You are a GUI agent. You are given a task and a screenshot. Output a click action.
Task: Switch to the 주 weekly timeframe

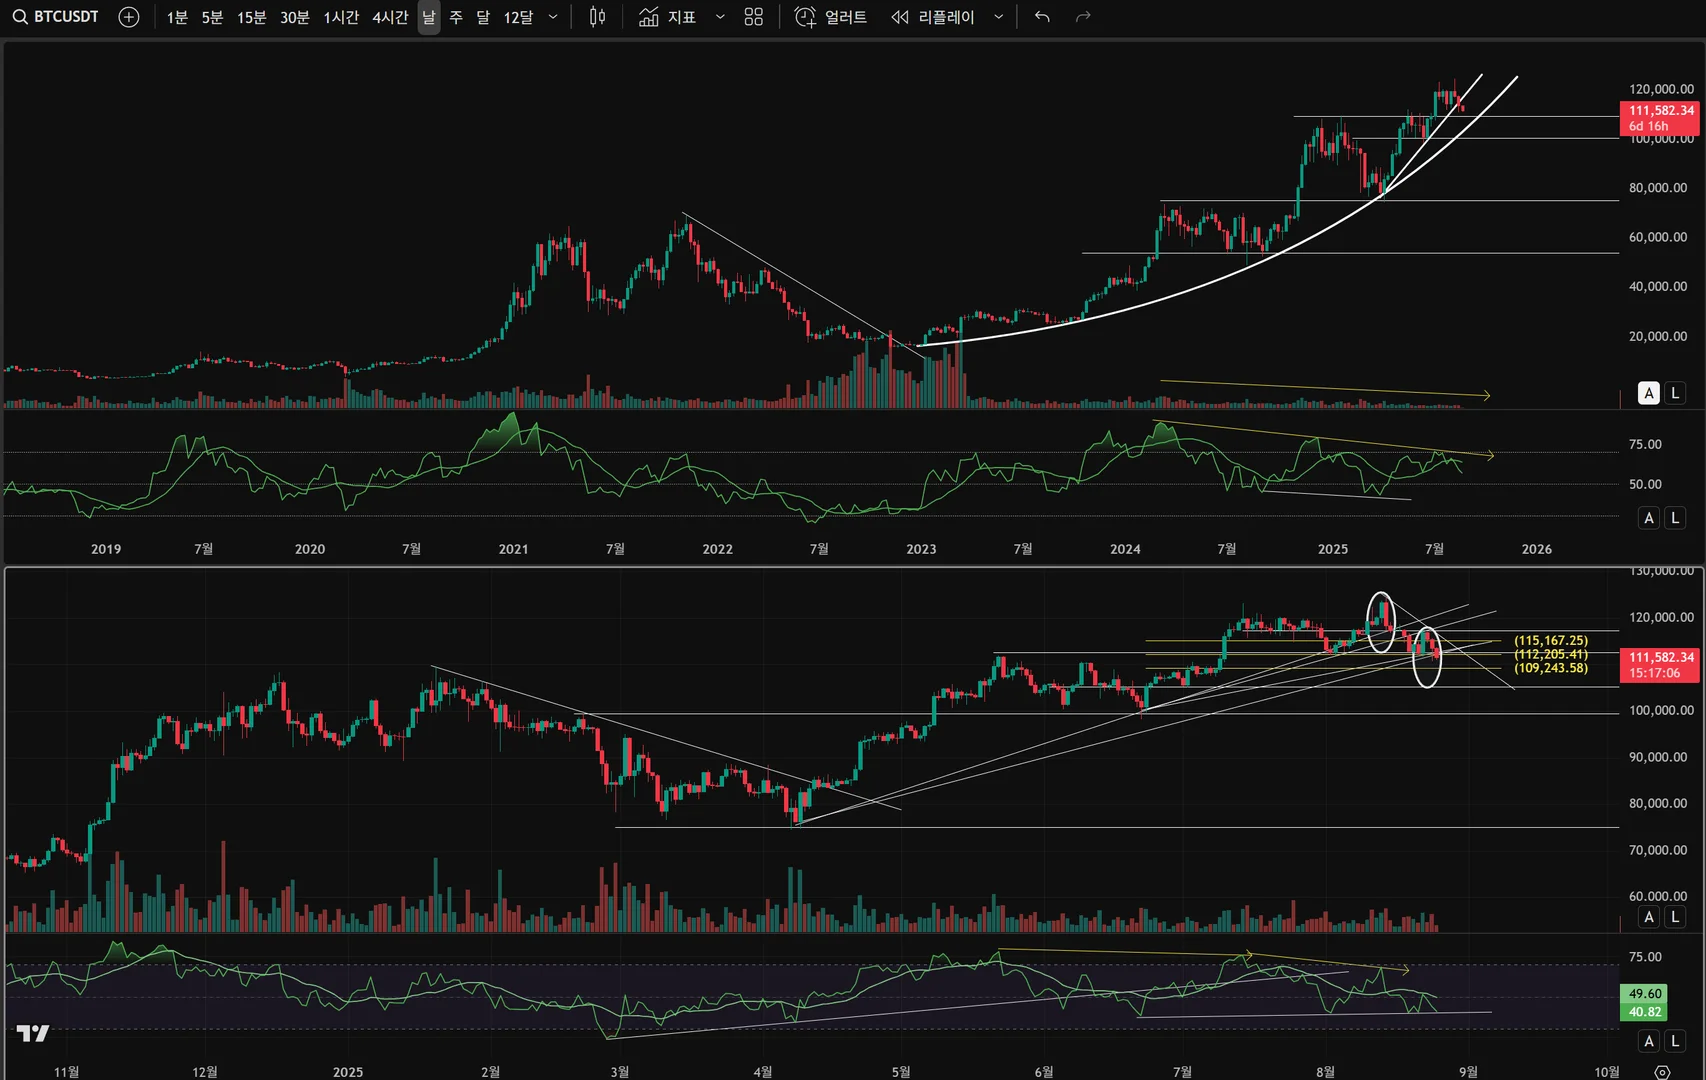point(456,17)
